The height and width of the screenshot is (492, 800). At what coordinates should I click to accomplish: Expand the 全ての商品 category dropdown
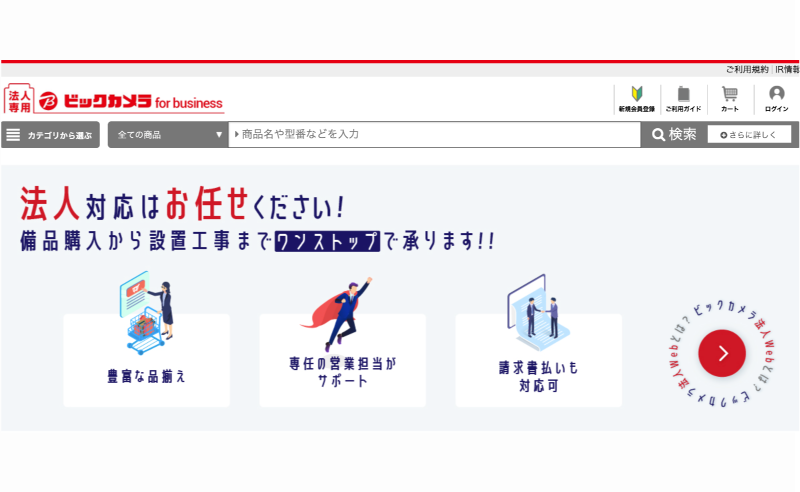pyautogui.click(x=168, y=135)
